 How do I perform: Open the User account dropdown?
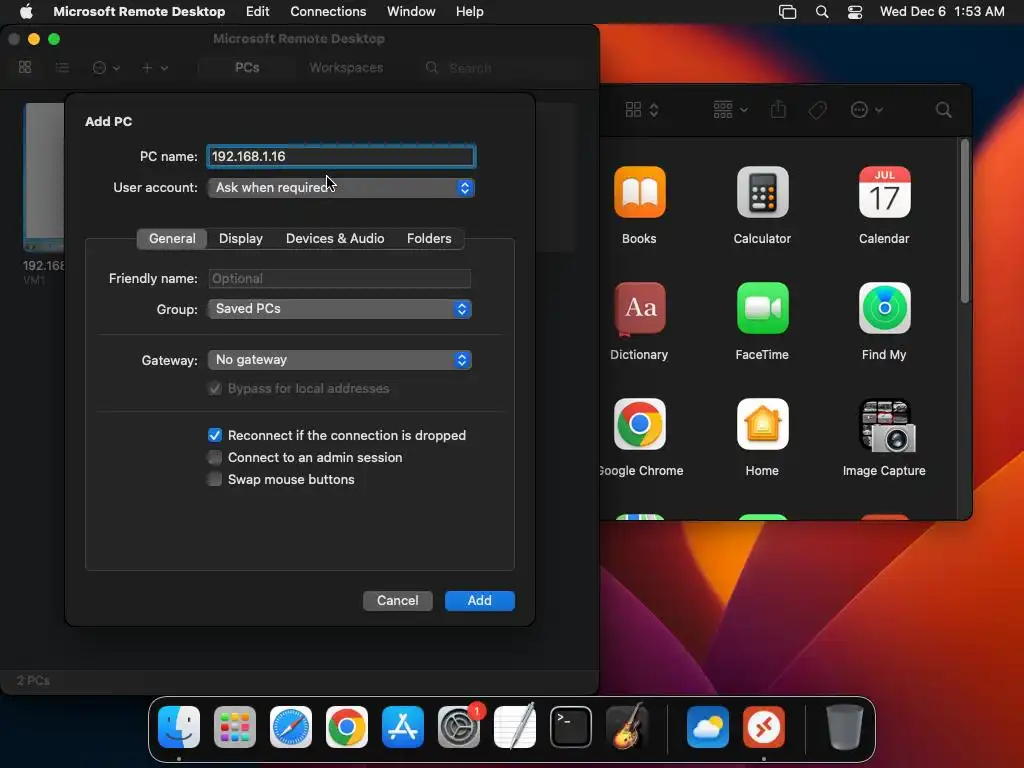point(342,187)
